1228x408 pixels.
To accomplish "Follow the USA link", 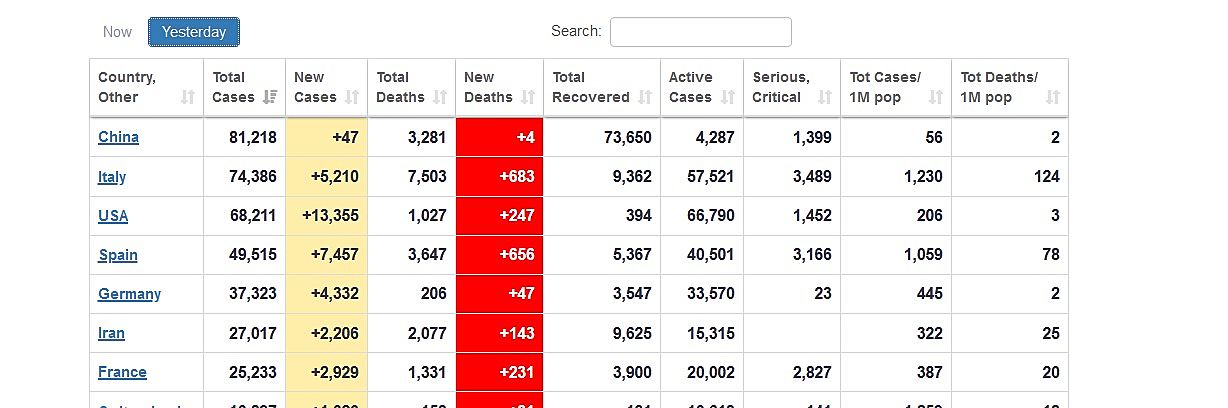I will point(113,216).
